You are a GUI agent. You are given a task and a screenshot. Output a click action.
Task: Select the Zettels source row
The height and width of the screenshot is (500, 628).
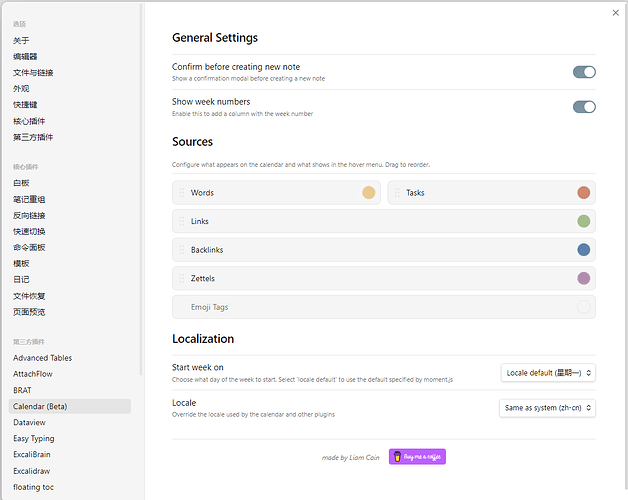click(384, 278)
